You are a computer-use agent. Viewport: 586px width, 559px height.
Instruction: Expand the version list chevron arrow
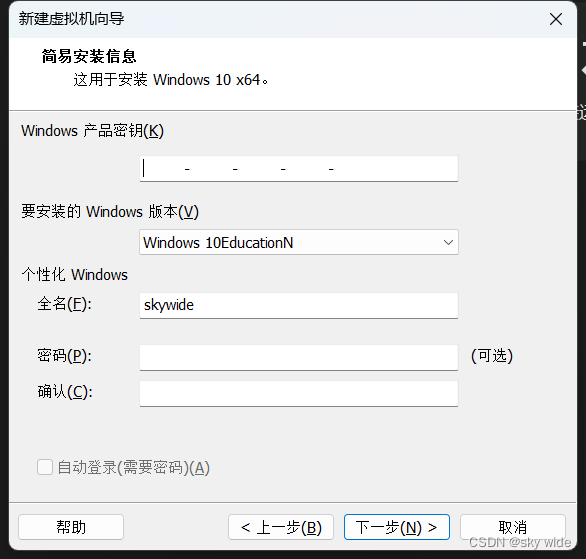tap(448, 243)
